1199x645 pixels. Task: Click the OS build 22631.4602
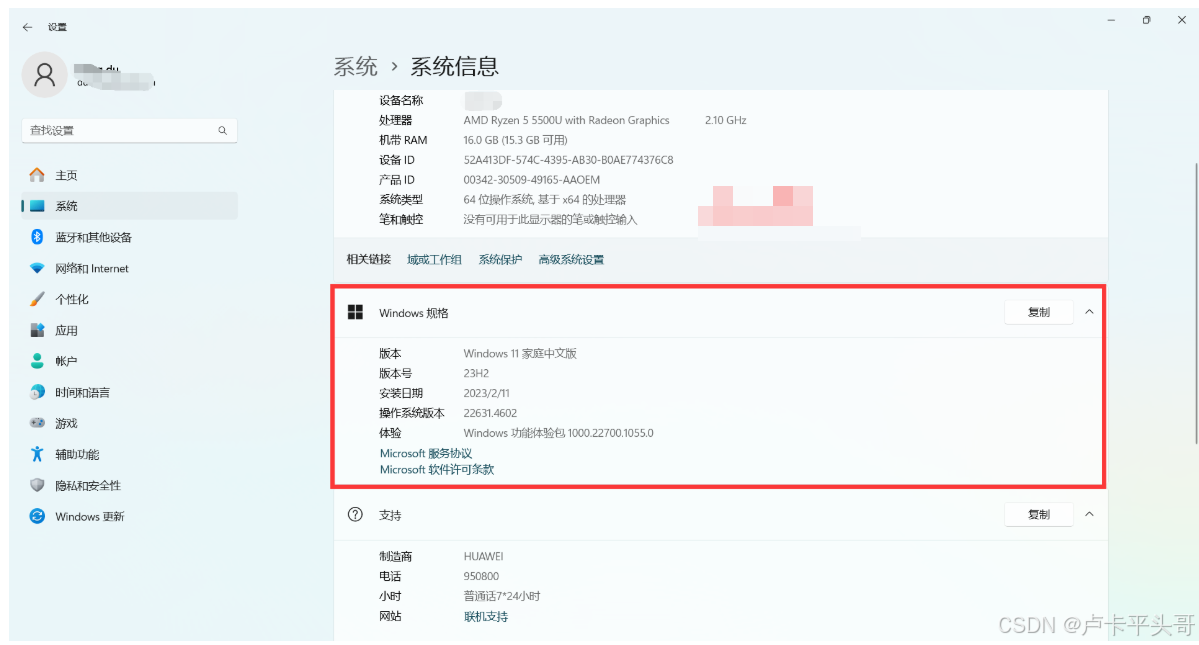490,413
